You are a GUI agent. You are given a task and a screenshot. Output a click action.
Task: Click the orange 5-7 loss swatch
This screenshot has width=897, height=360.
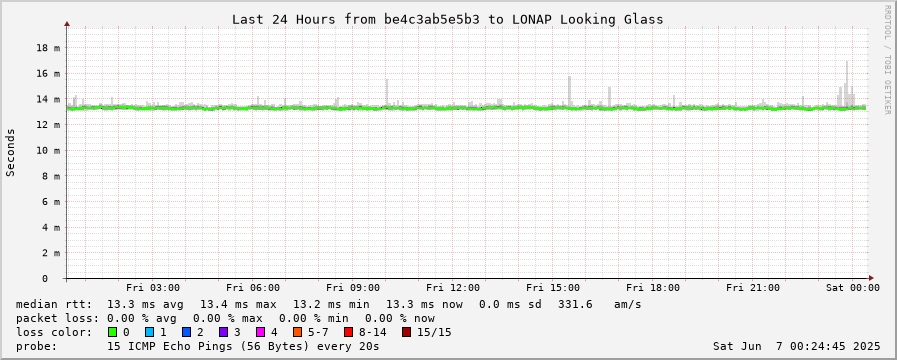[297, 332]
